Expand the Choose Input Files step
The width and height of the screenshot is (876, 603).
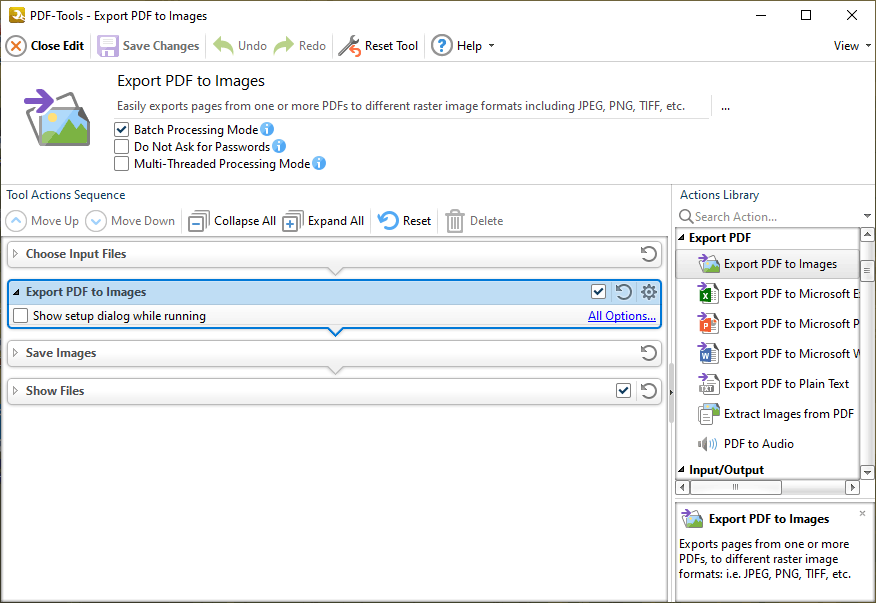click(17, 254)
